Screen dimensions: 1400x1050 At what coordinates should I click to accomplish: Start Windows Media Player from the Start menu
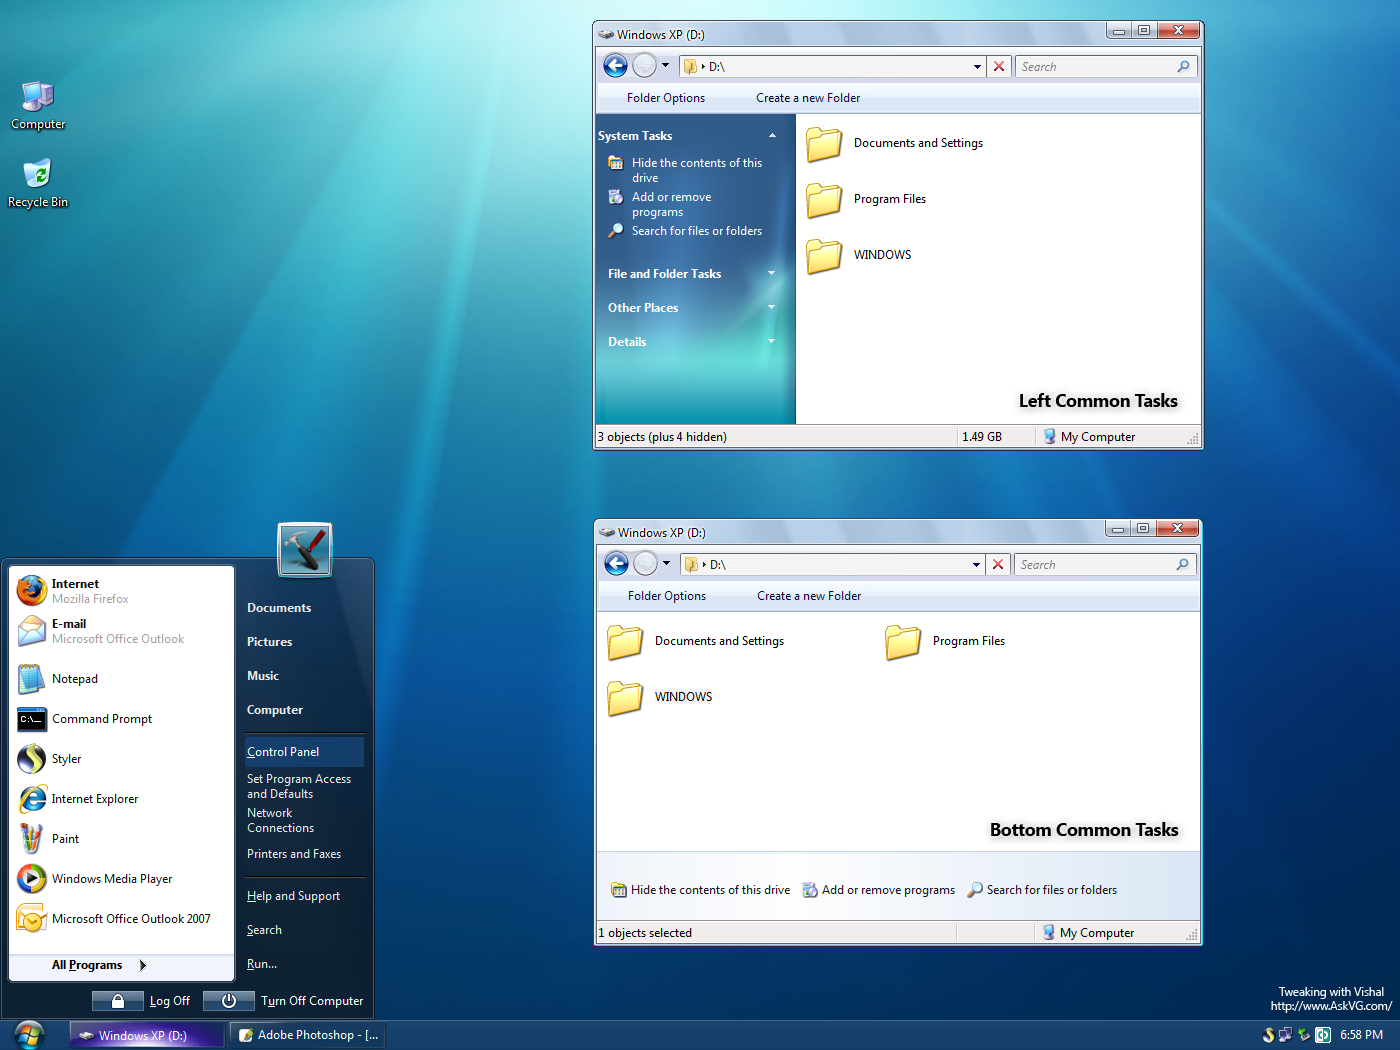[111, 879]
